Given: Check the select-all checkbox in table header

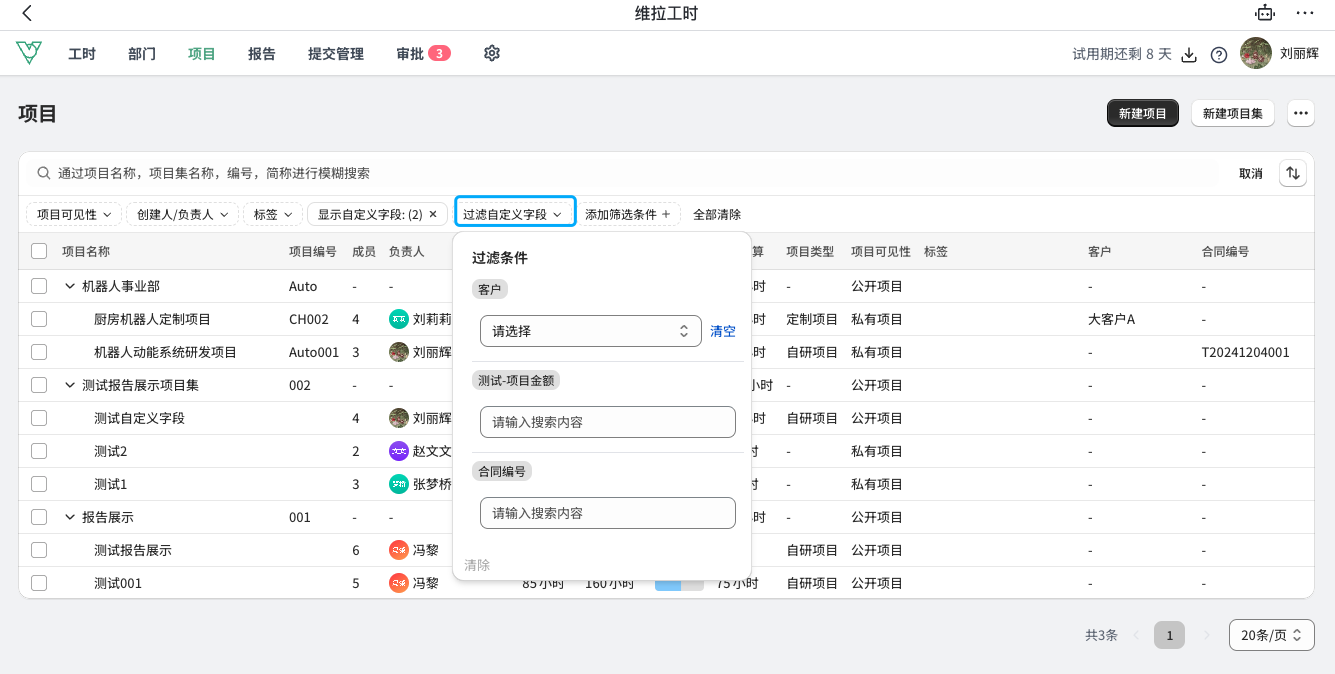Looking at the screenshot, I should click(39, 252).
